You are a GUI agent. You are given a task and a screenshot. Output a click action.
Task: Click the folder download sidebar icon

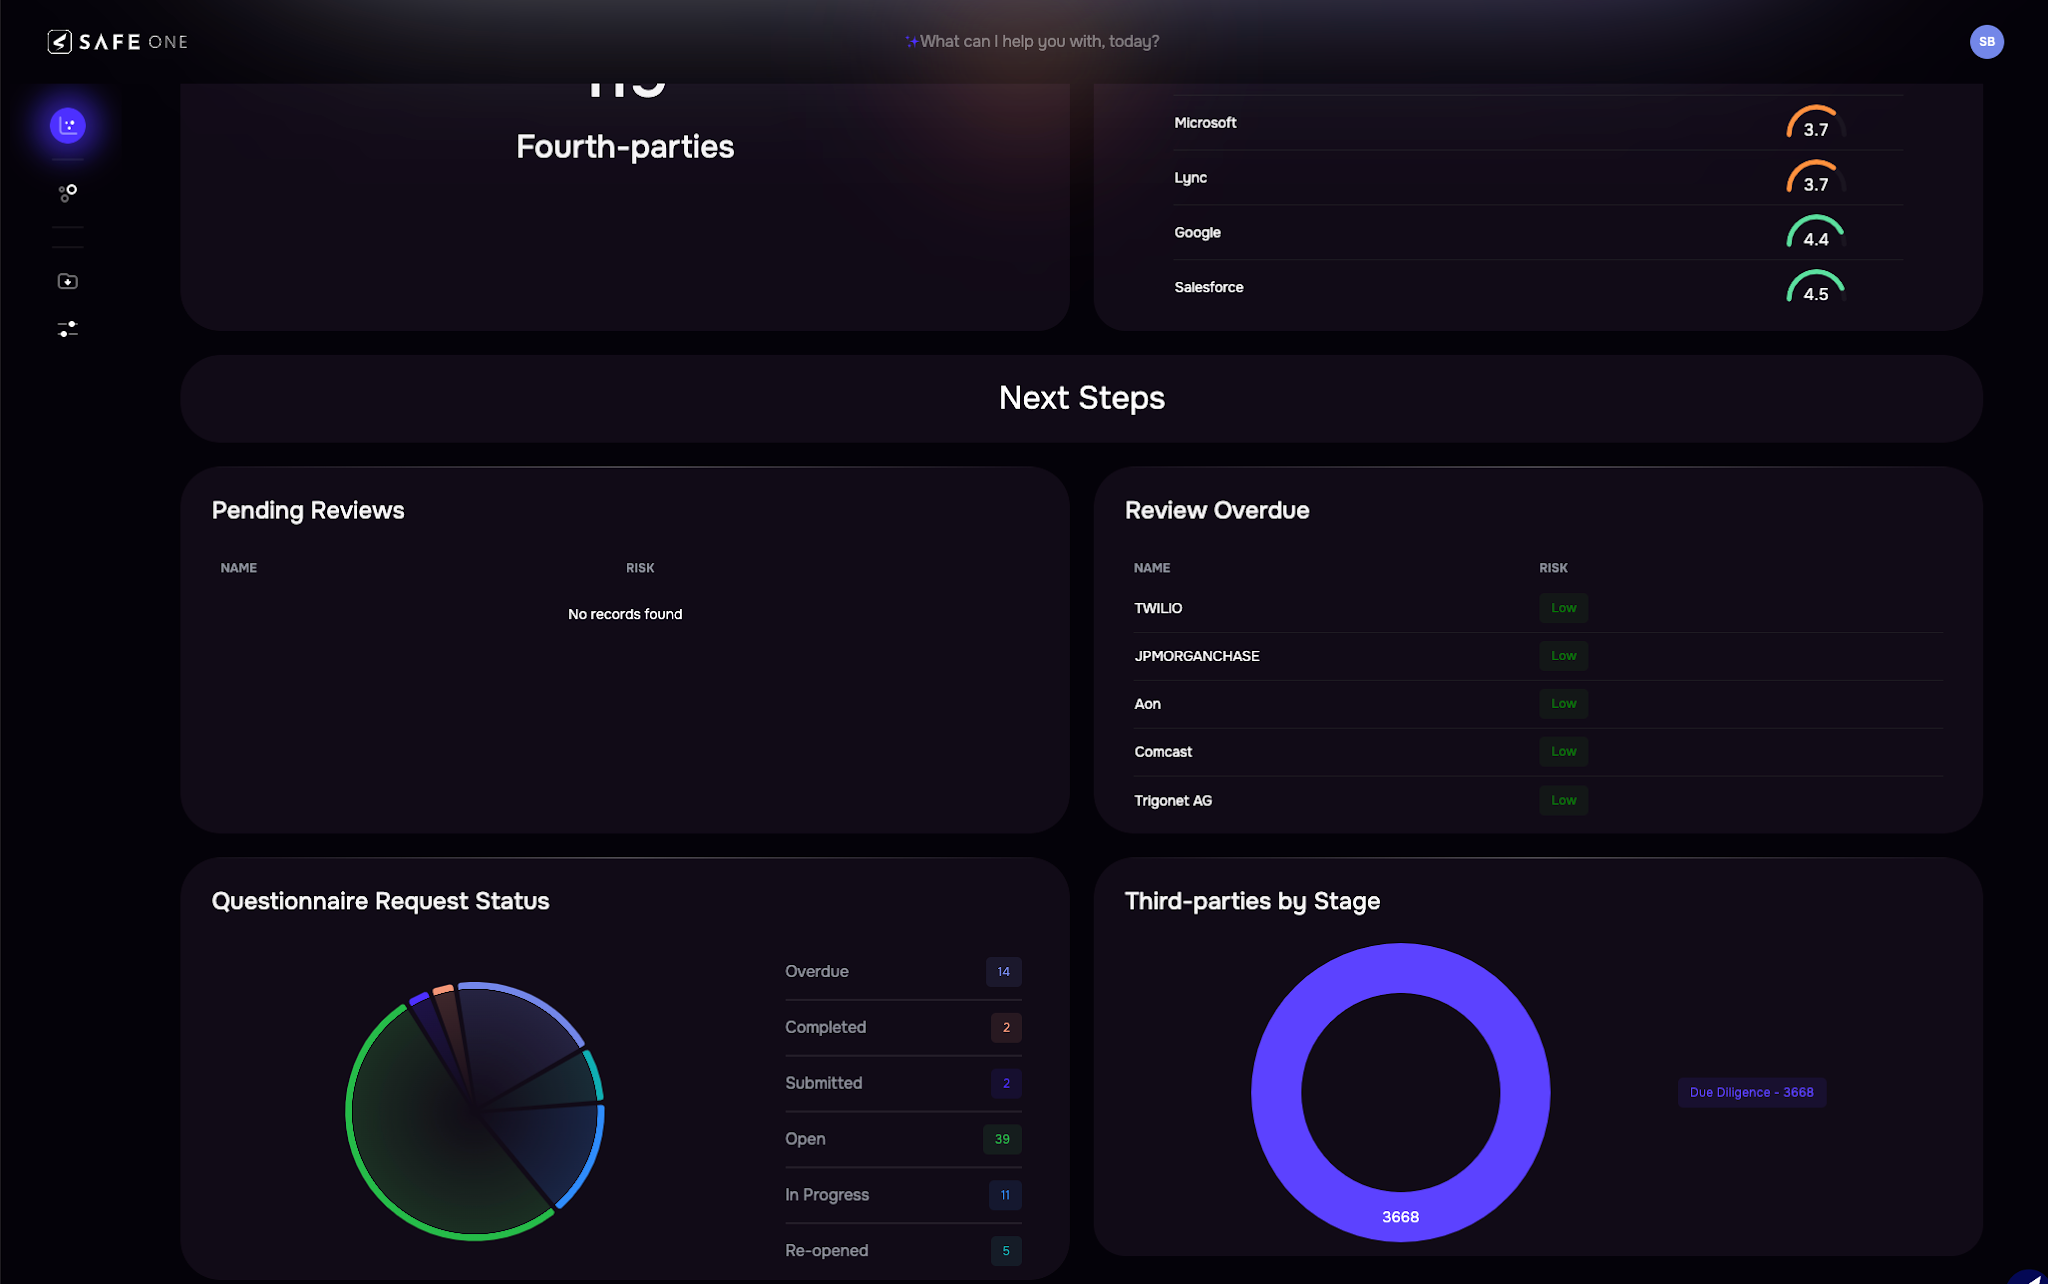(68, 281)
